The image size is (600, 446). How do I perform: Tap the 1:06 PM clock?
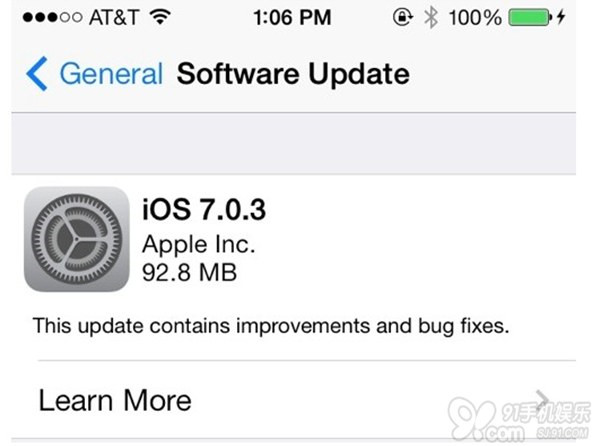pos(292,18)
